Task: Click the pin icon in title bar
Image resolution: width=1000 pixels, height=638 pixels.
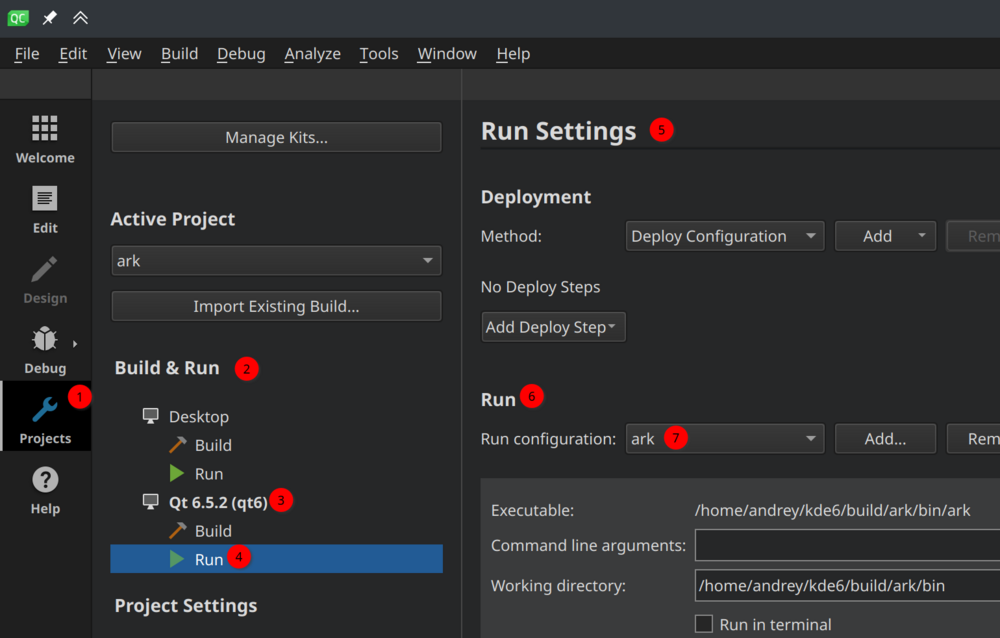Action: (49, 17)
